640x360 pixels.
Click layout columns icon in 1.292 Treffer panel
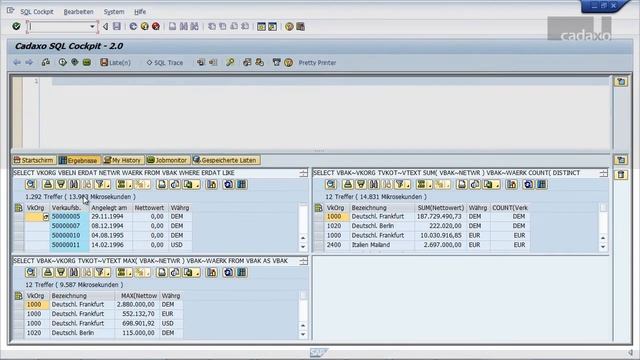[241, 184]
